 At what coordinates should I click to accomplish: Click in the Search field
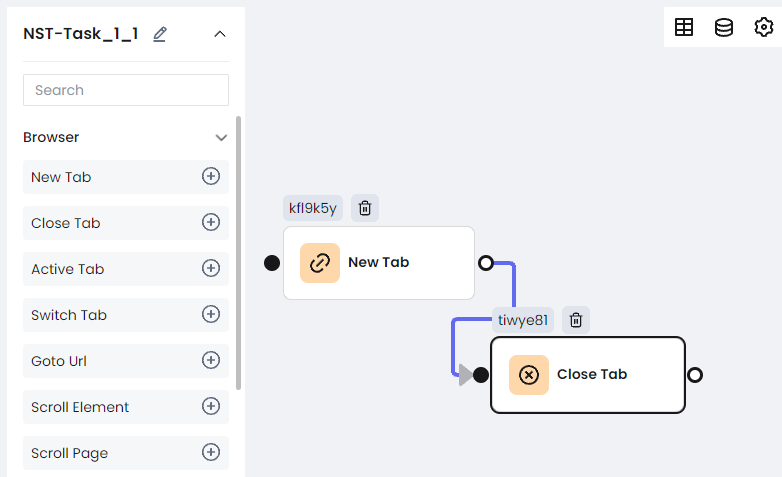pos(126,90)
